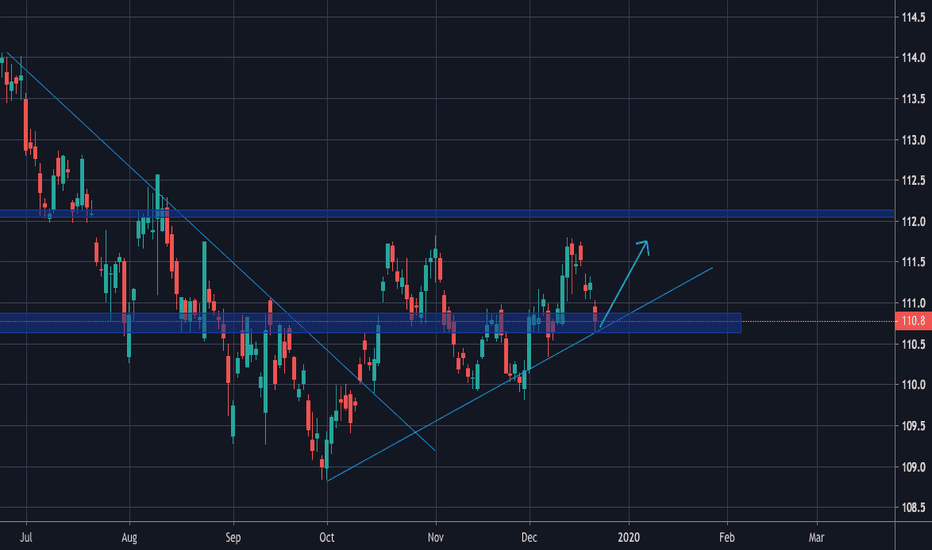
Task: Select the 109.5 price axis label
Action: (x=914, y=426)
